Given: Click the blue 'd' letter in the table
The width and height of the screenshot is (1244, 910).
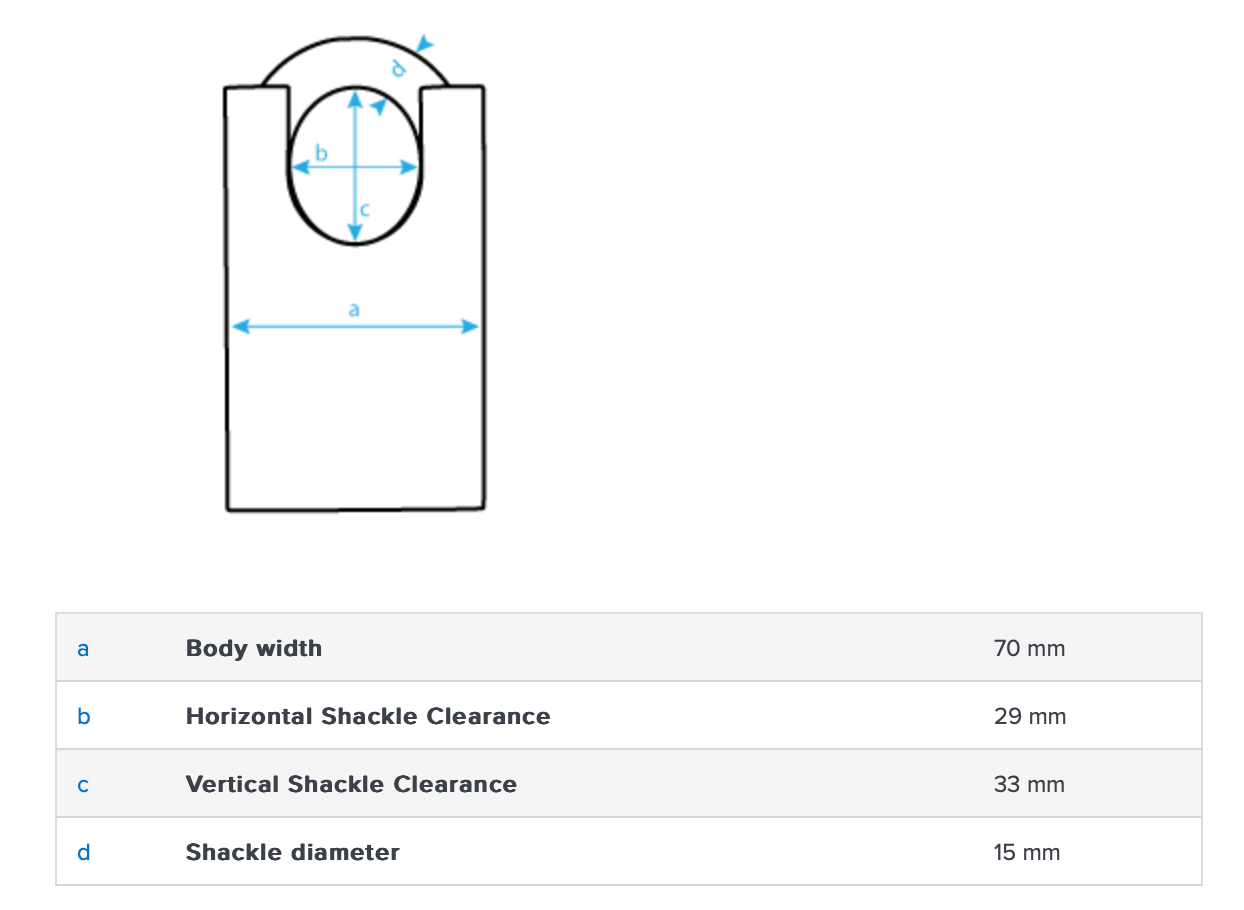Looking at the screenshot, I should point(83,853).
